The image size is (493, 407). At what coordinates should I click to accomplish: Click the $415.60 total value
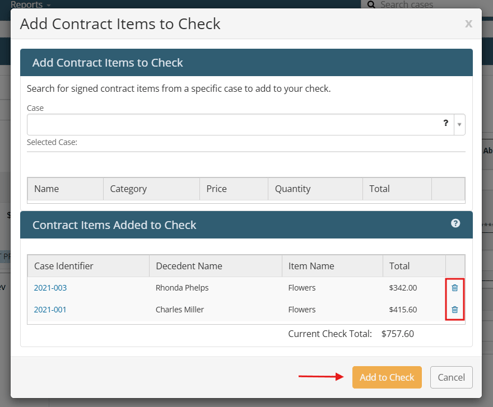tap(403, 310)
